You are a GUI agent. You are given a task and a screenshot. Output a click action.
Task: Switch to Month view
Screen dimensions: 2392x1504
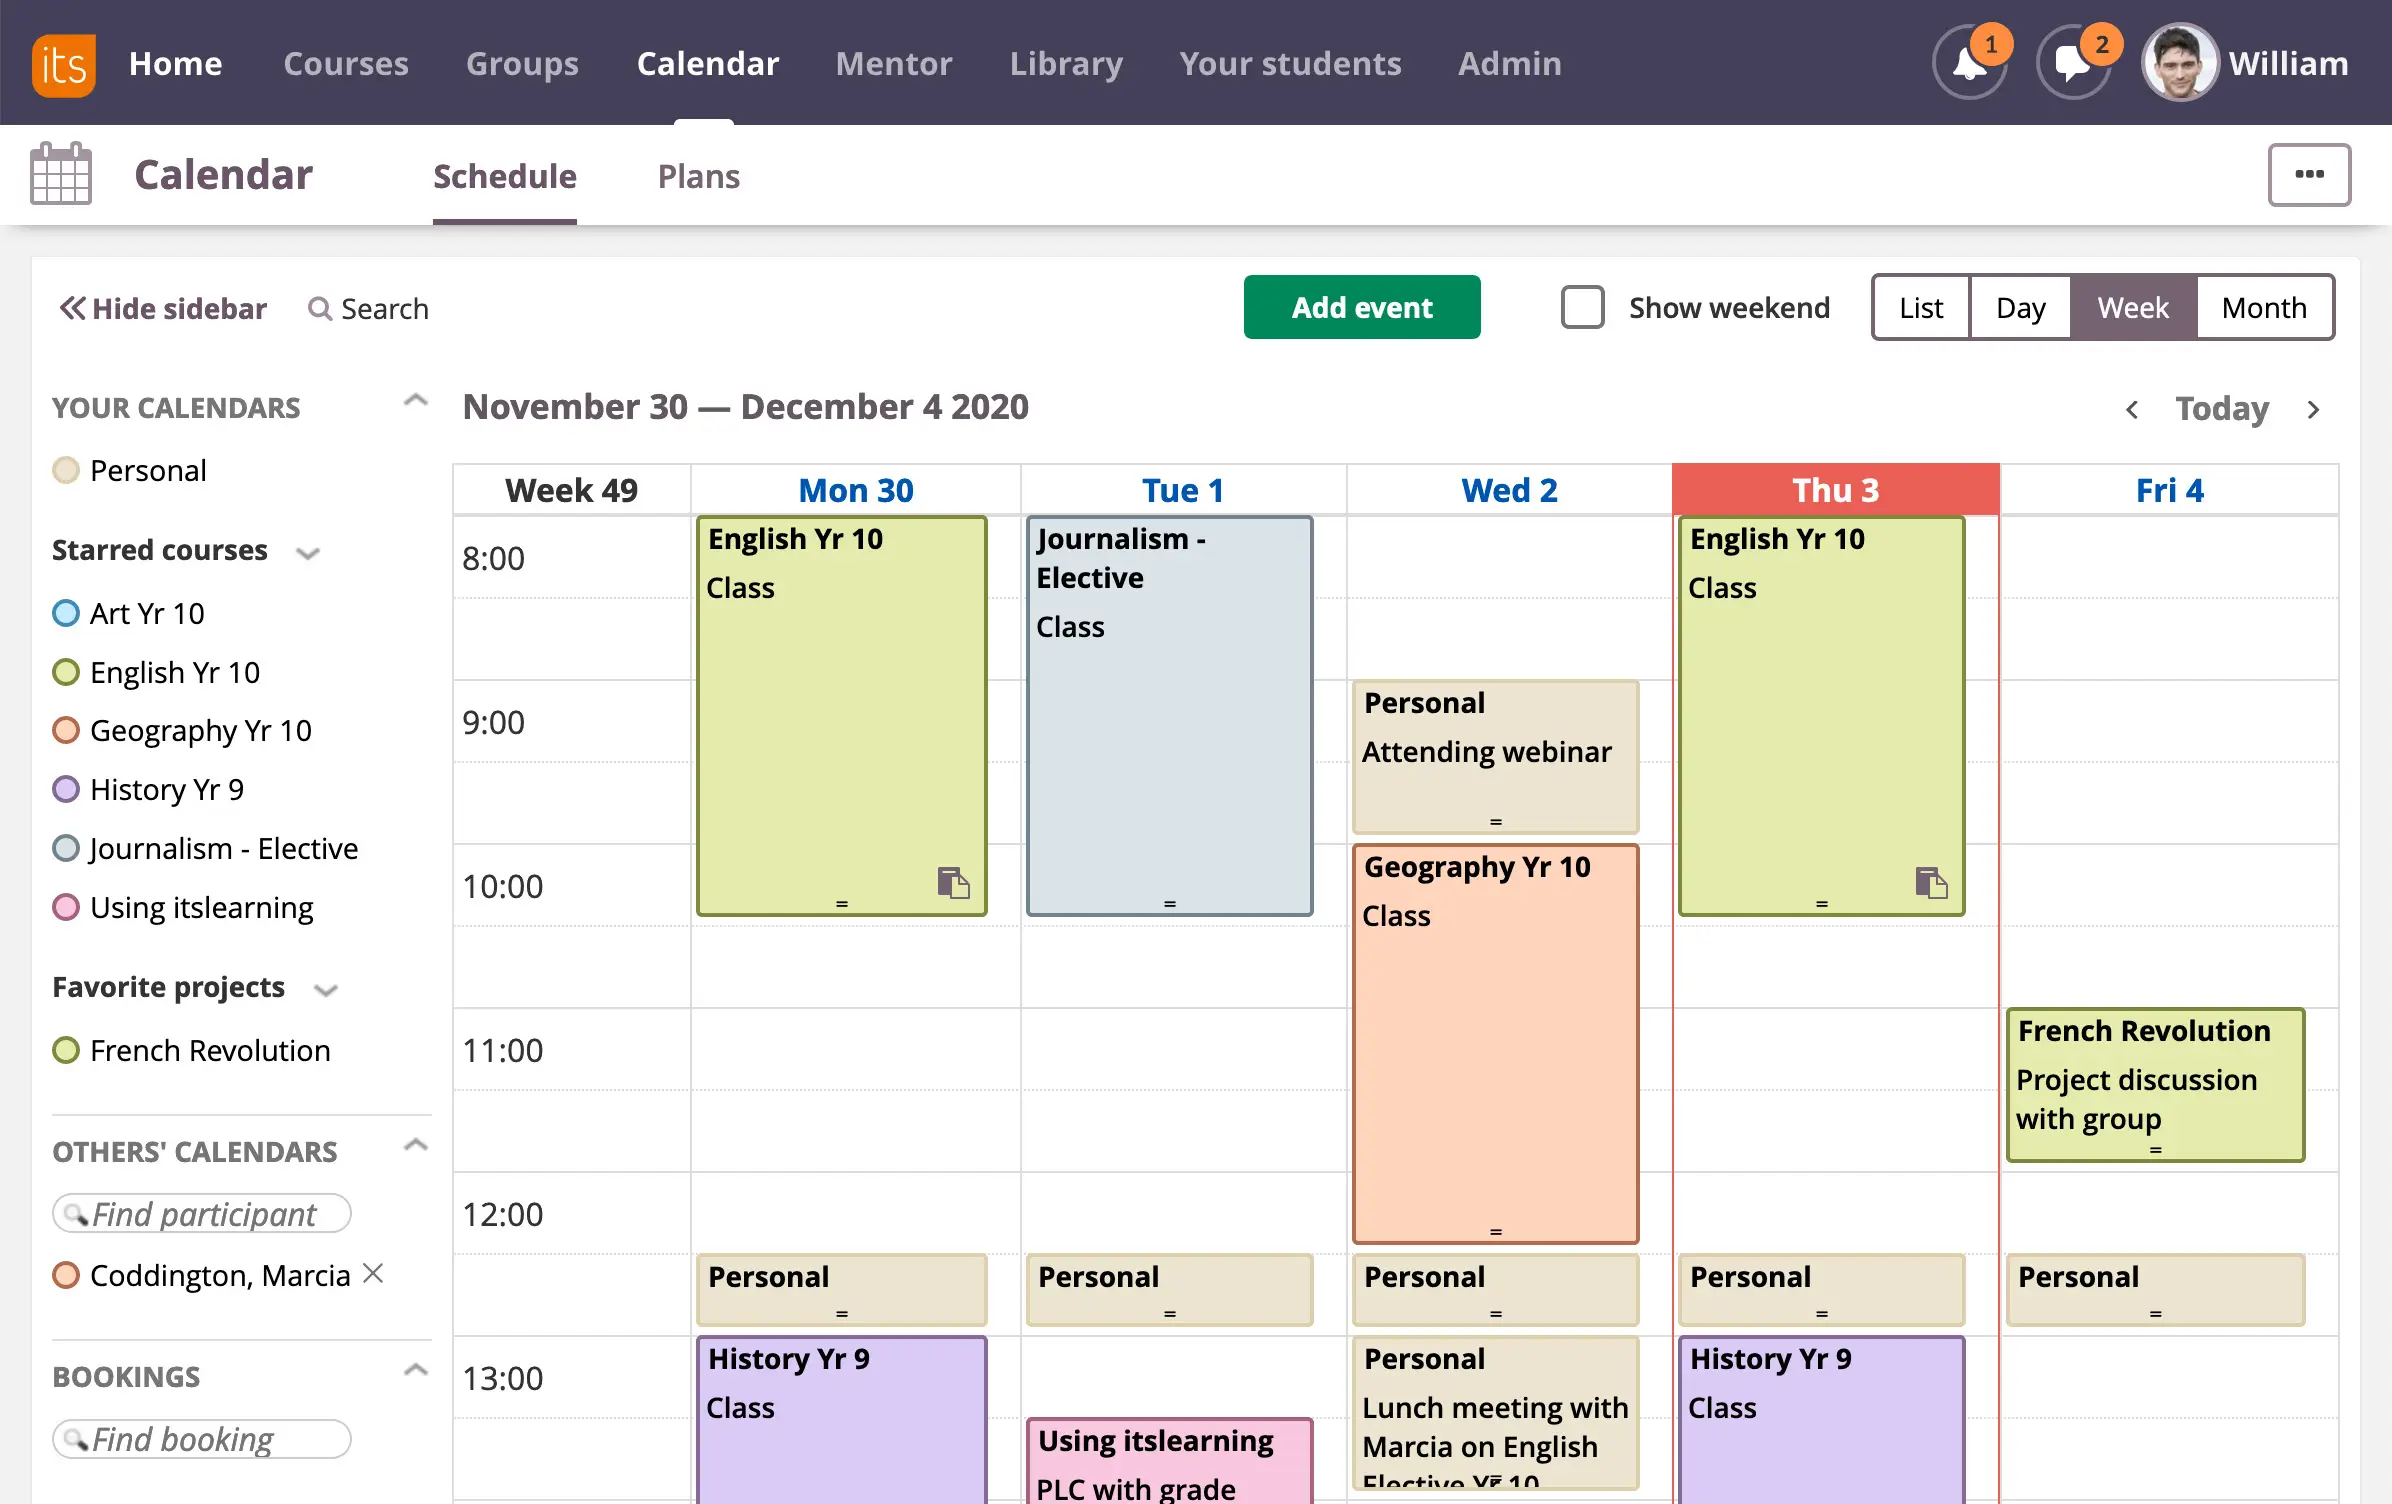tap(2263, 307)
